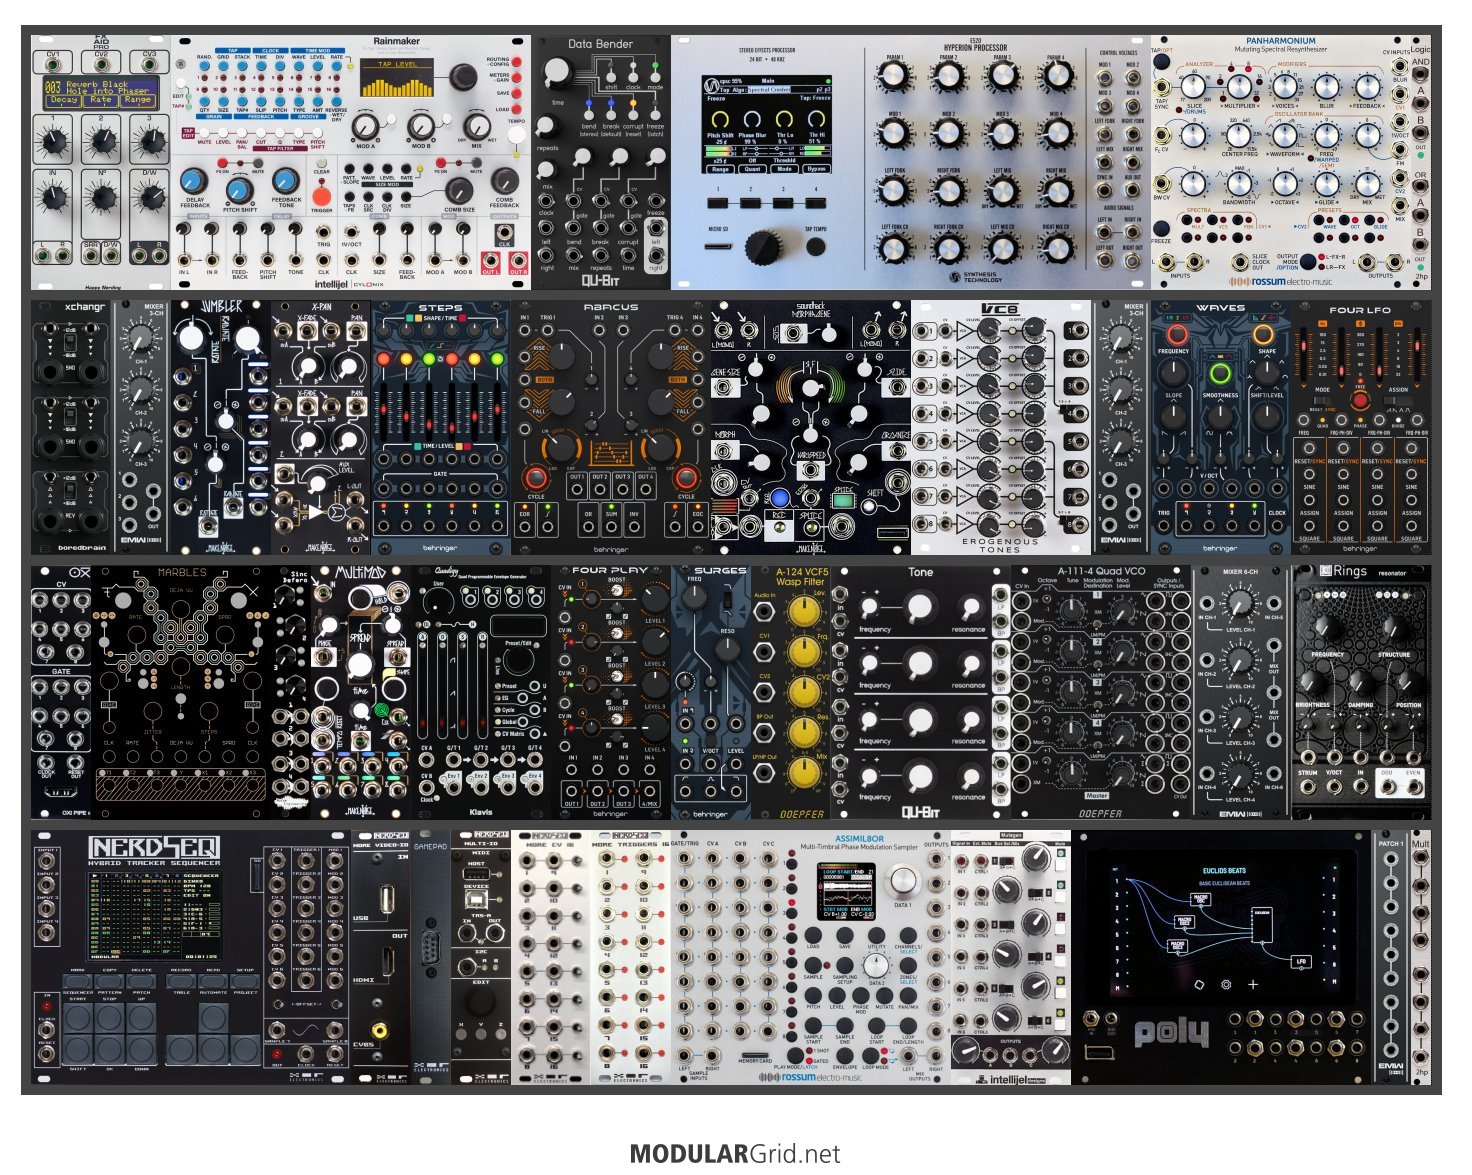
Task: Click the blue REC button on Morphagene
Action: point(780,498)
